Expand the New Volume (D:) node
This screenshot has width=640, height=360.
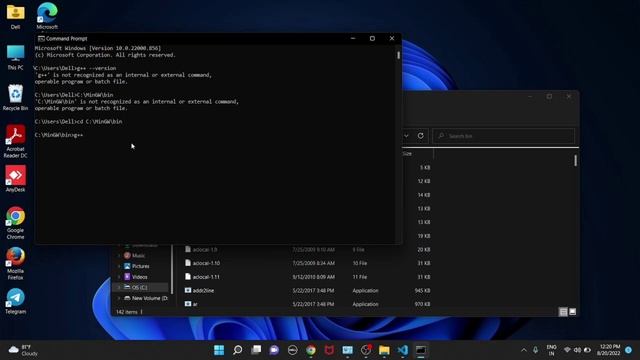(119, 298)
